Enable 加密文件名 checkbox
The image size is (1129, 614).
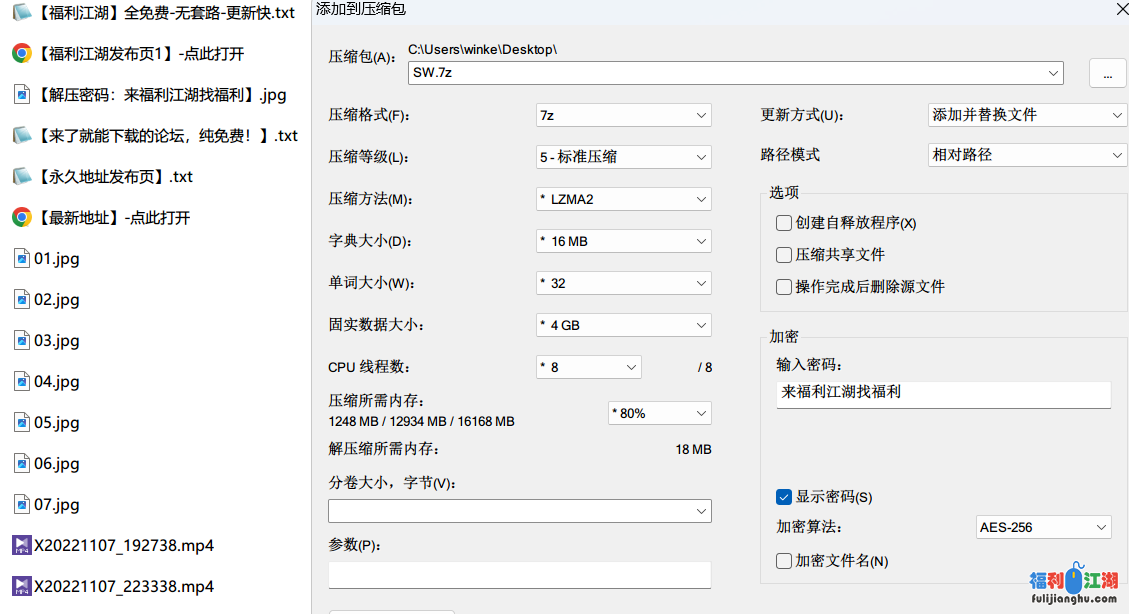point(784,561)
